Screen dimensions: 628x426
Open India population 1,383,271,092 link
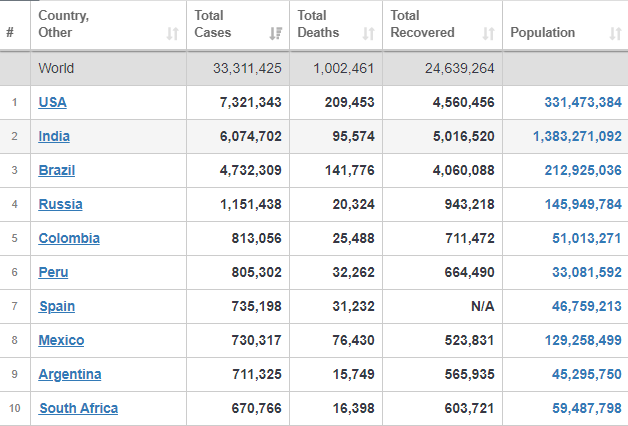(x=577, y=136)
